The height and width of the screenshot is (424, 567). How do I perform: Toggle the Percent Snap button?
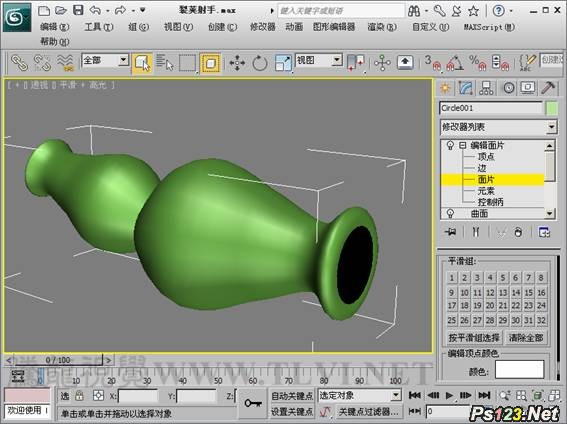(x=477, y=63)
